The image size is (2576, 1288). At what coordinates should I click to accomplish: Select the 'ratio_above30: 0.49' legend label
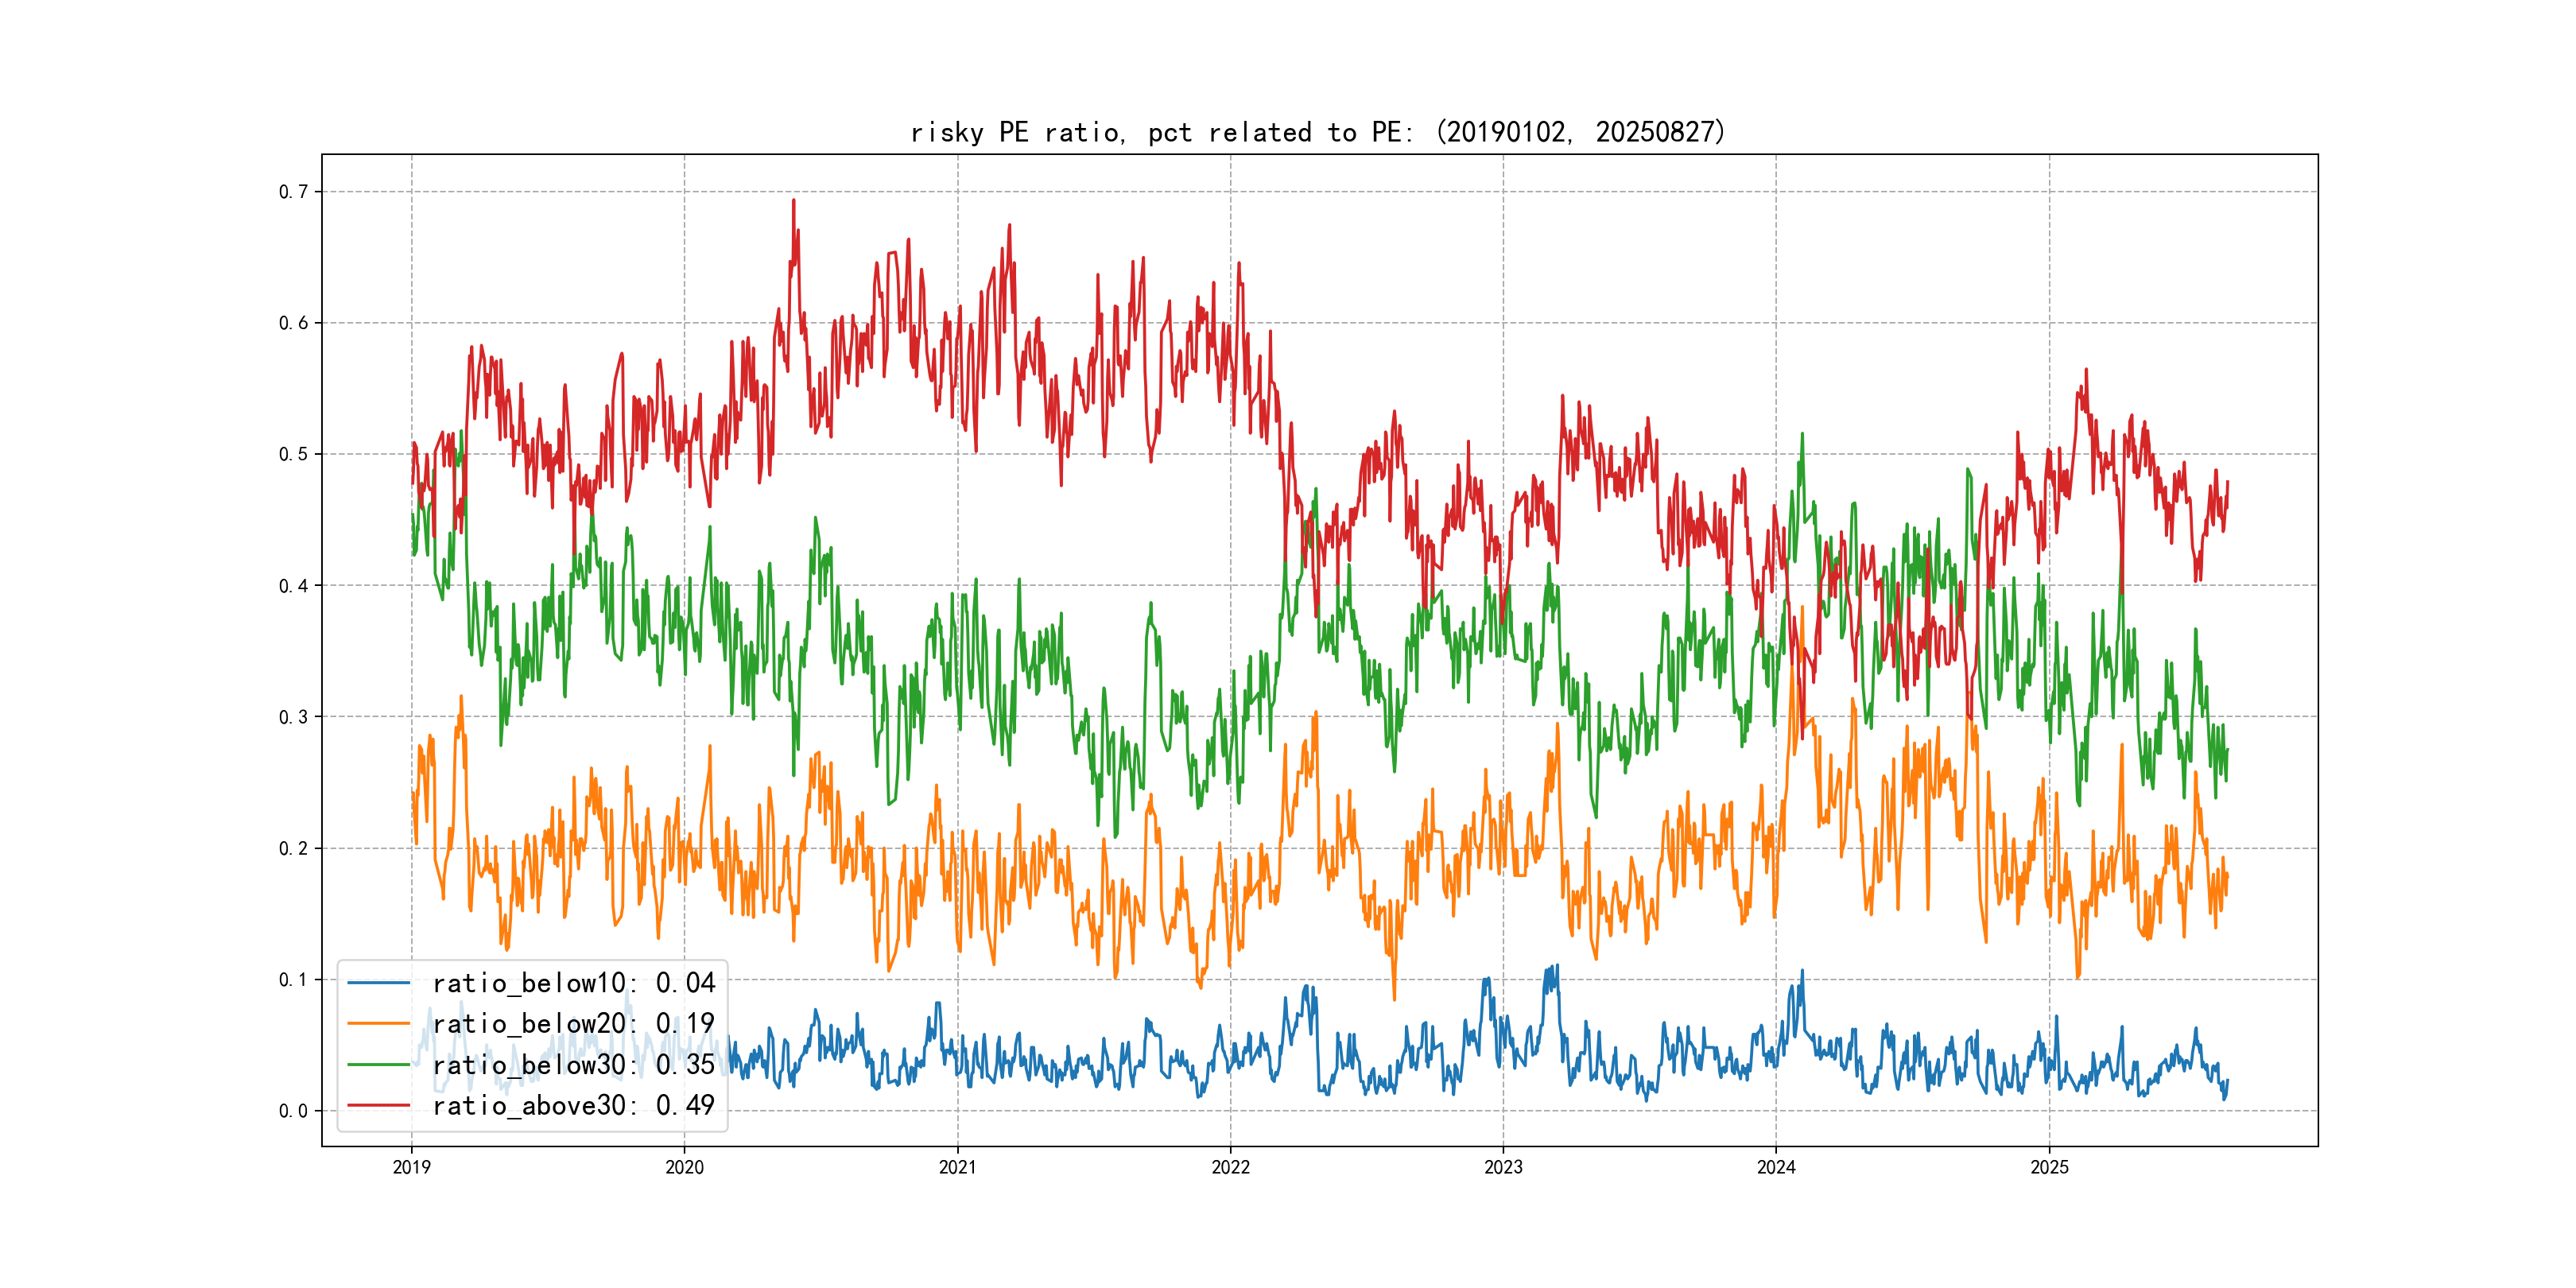(x=573, y=1105)
